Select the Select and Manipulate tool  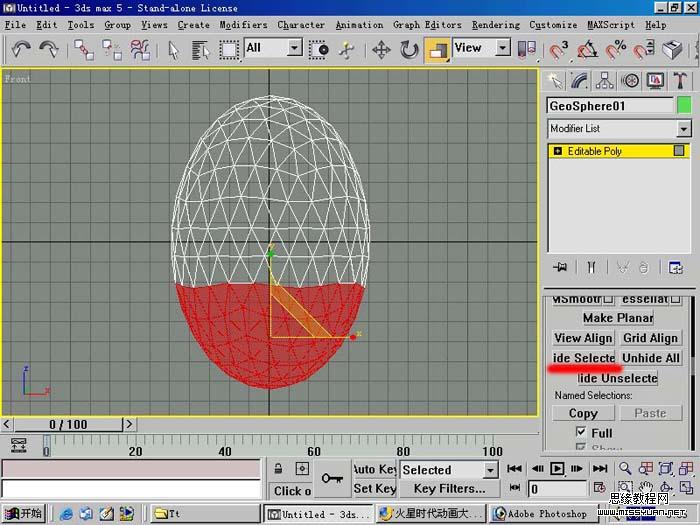pyautogui.click(x=346, y=50)
